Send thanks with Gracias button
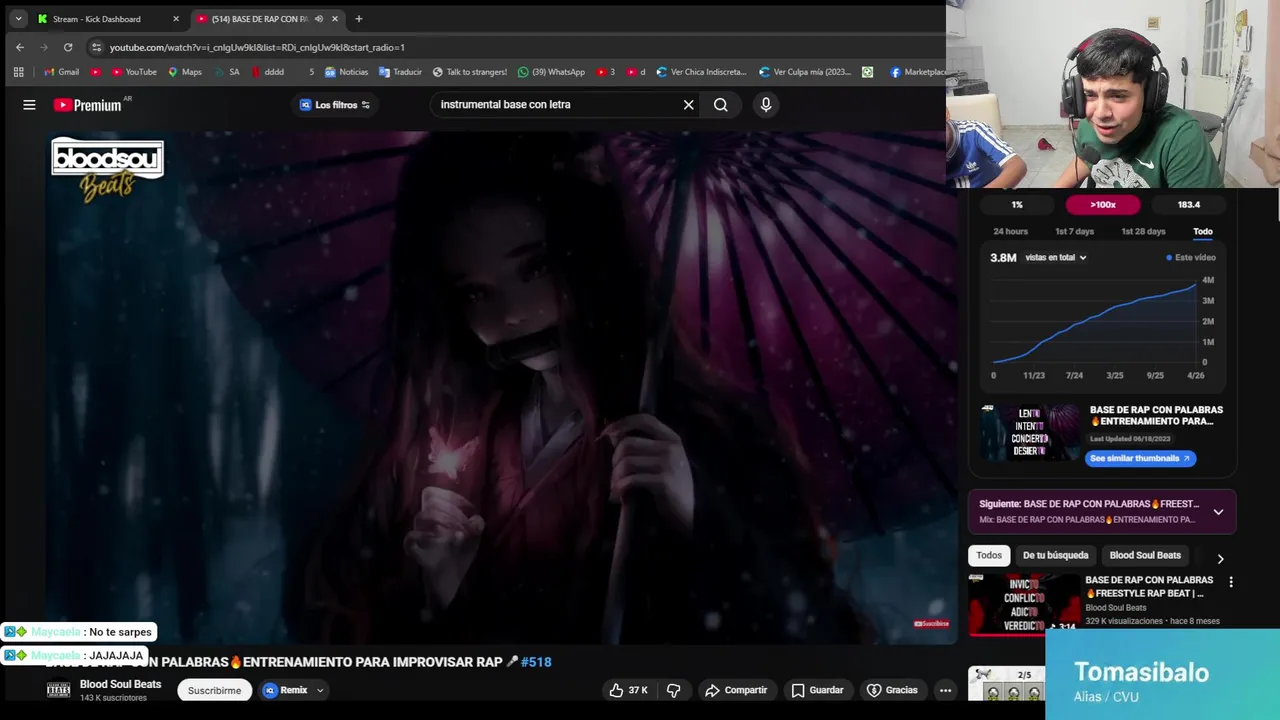The width and height of the screenshot is (1280, 720). click(892, 690)
